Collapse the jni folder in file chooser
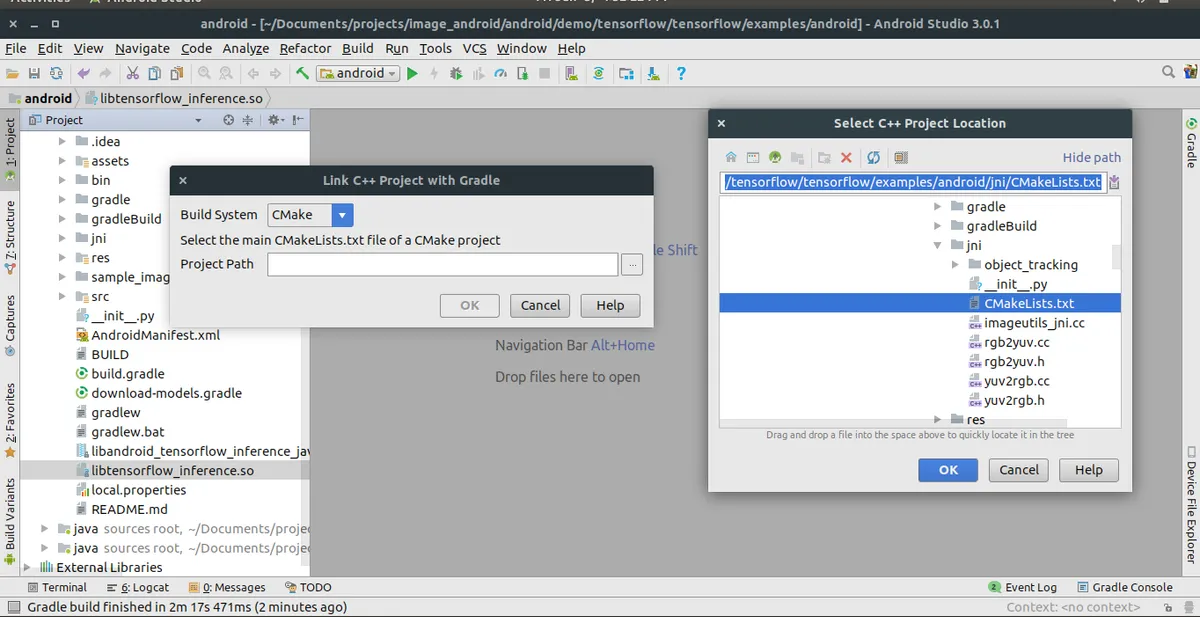1200x617 pixels. pos(938,245)
